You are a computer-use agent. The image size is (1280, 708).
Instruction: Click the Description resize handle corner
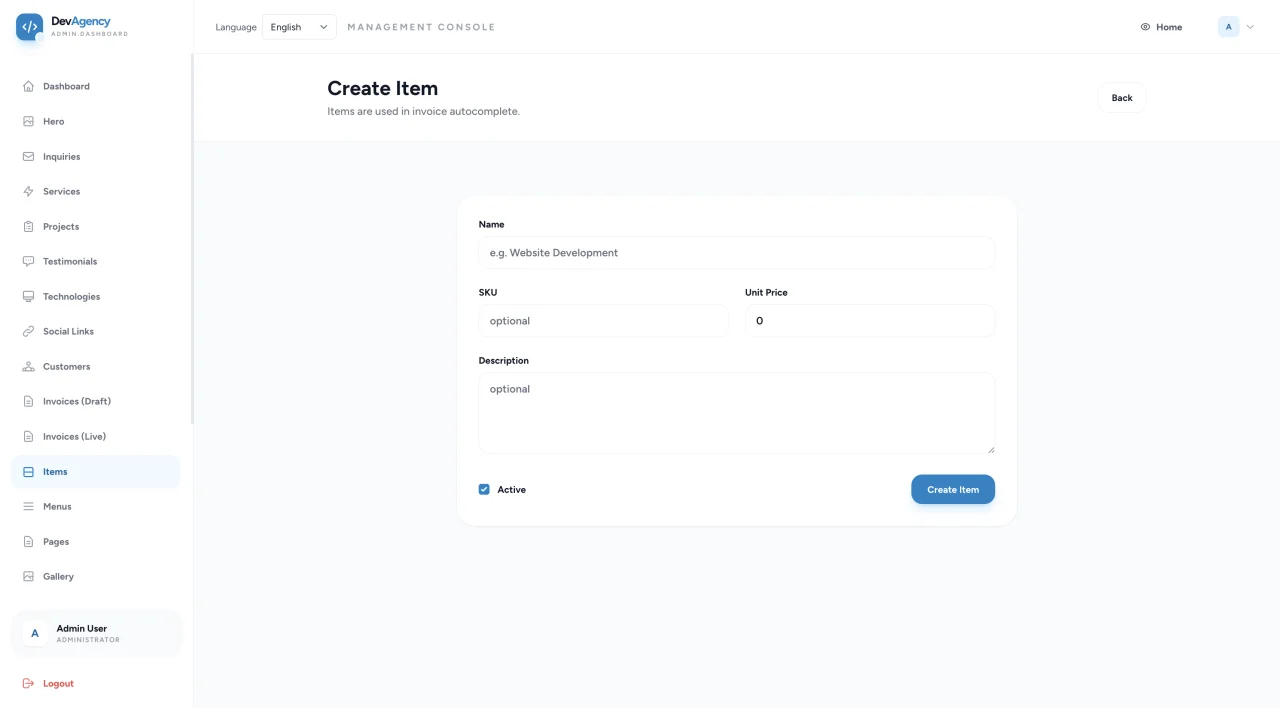[x=990, y=449]
